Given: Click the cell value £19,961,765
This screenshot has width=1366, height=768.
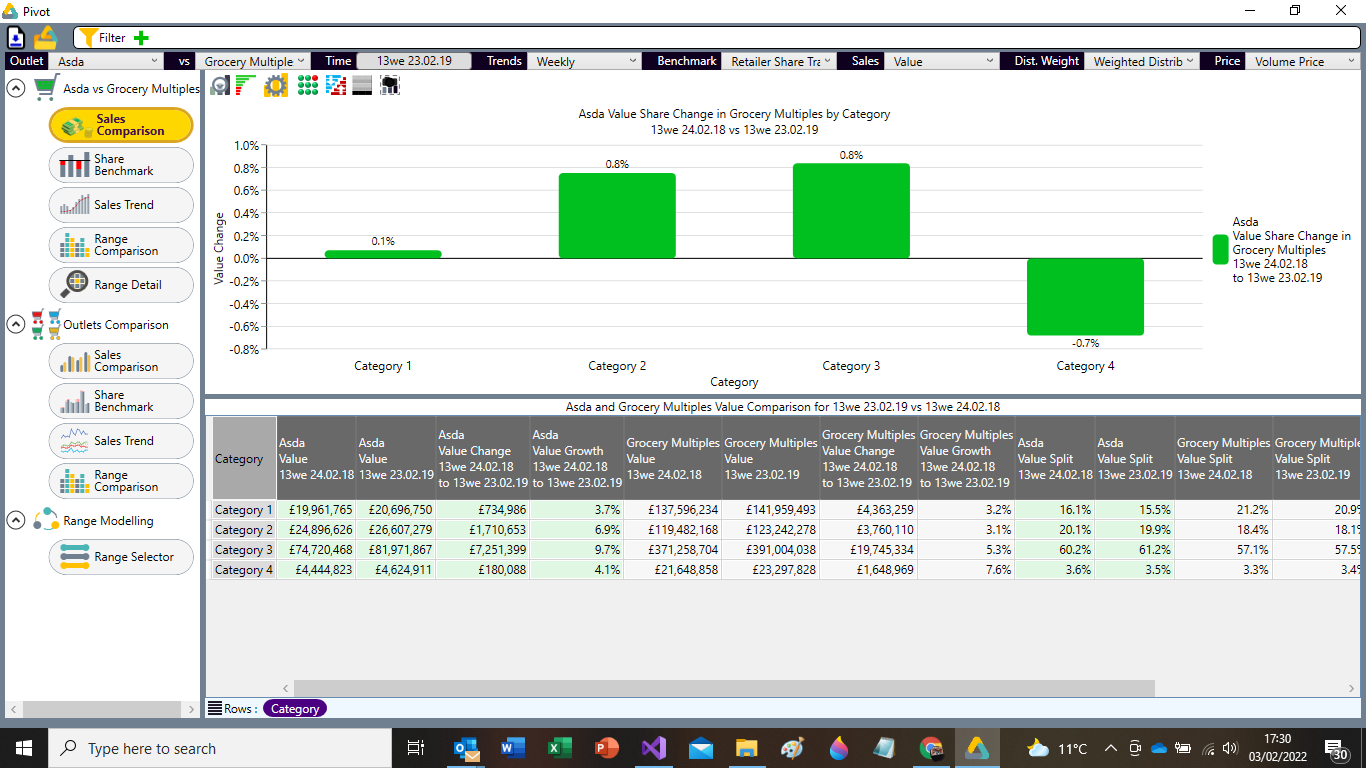Looking at the screenshot, I should pos(316,510).
